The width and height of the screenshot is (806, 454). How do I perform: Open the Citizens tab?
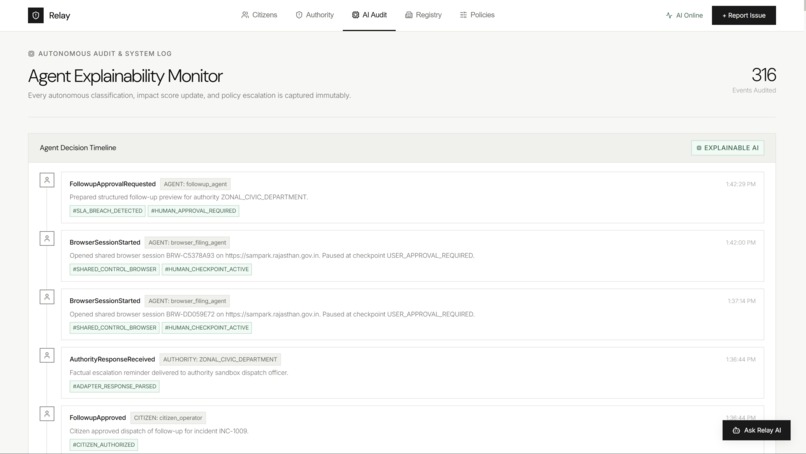(259, 15)
